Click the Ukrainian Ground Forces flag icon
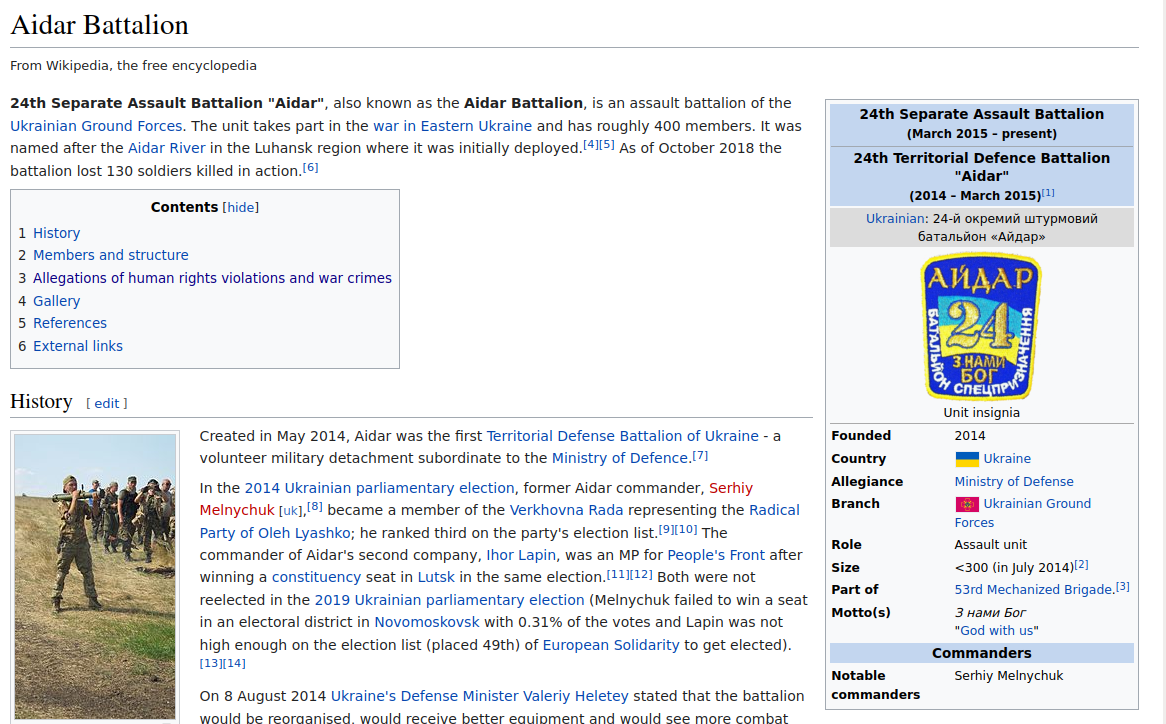Screen dimensions: 1166x724 click(967, 504)
